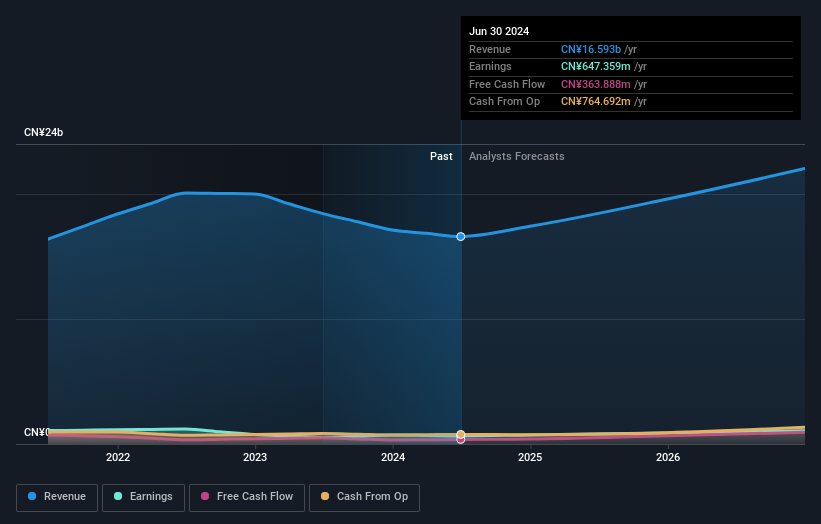Select the 2025 x-axis label

530,457
